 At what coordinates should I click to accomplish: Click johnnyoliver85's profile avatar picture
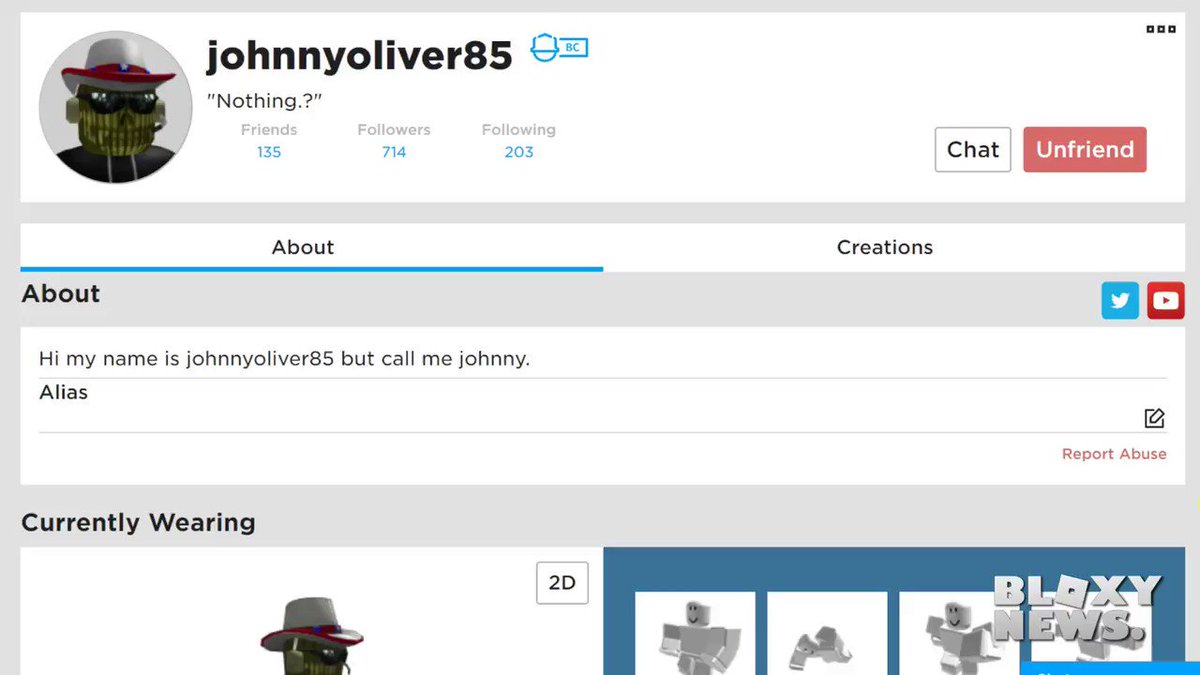115,107
